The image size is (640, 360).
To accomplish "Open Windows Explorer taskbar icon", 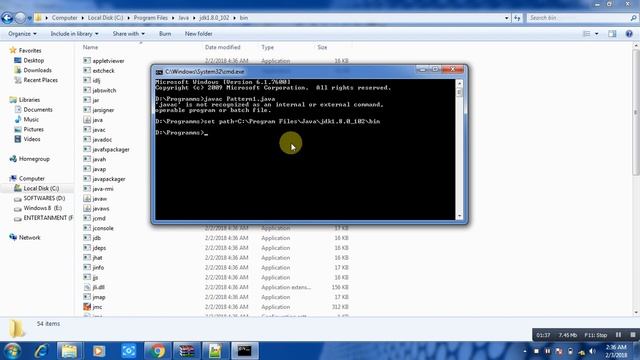I will 69,351.
